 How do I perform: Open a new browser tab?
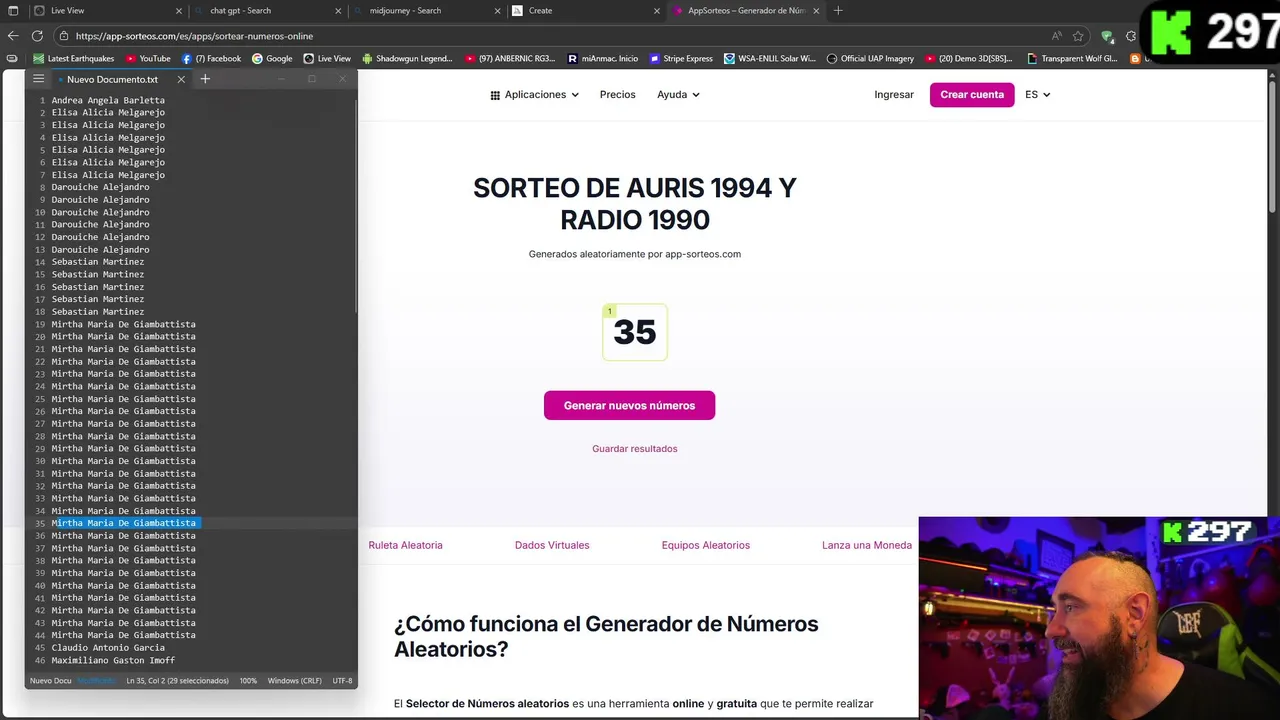[x=838, y=11]
